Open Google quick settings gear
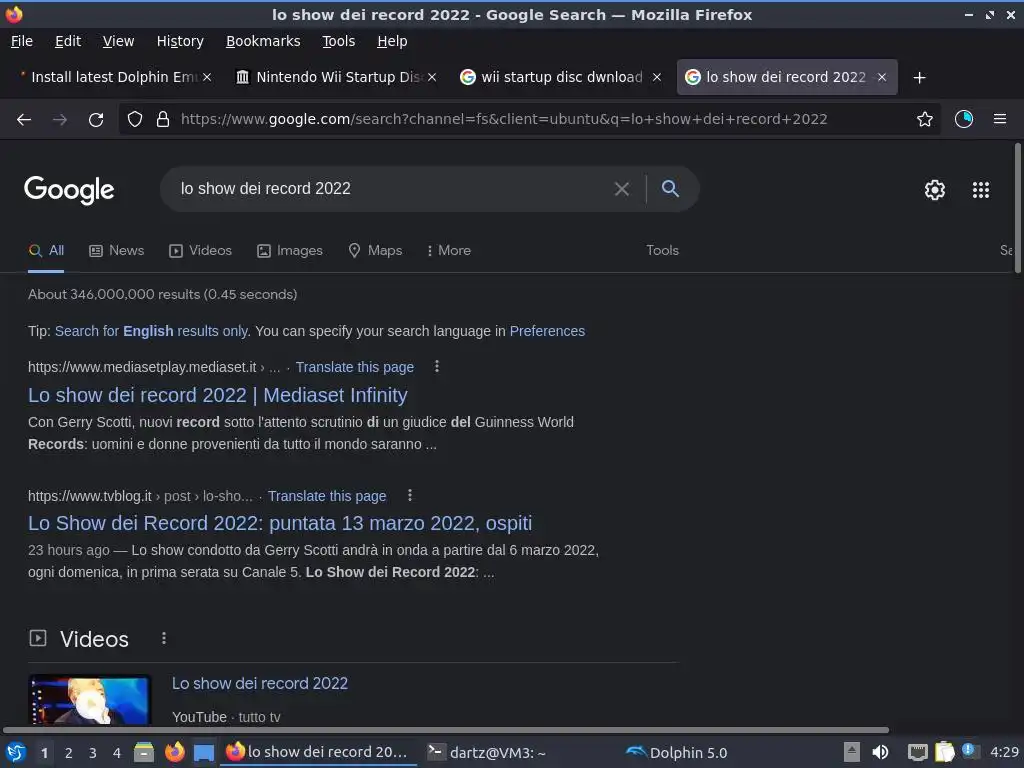This screenshot has height=768, width=1024. (x=935, y=189)
